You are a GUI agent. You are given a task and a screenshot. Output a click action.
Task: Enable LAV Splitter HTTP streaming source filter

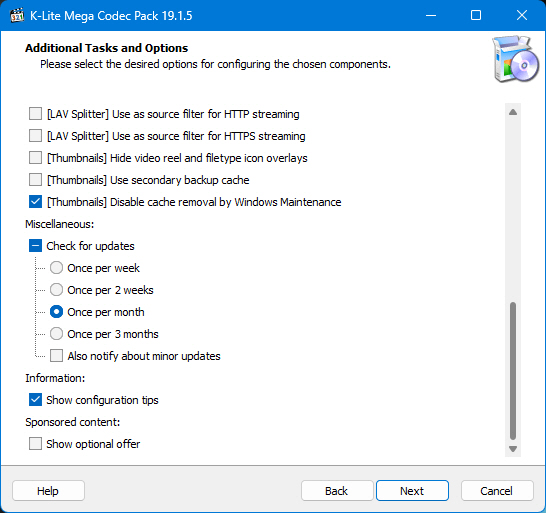click(x=35, y=114)
